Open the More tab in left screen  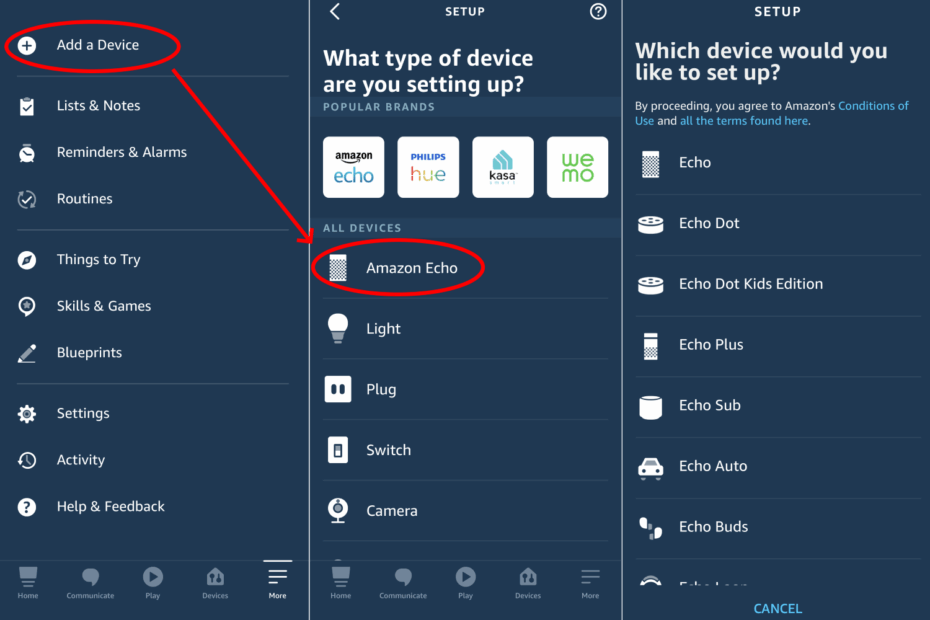pyautogui.click(x=278, y=583)
